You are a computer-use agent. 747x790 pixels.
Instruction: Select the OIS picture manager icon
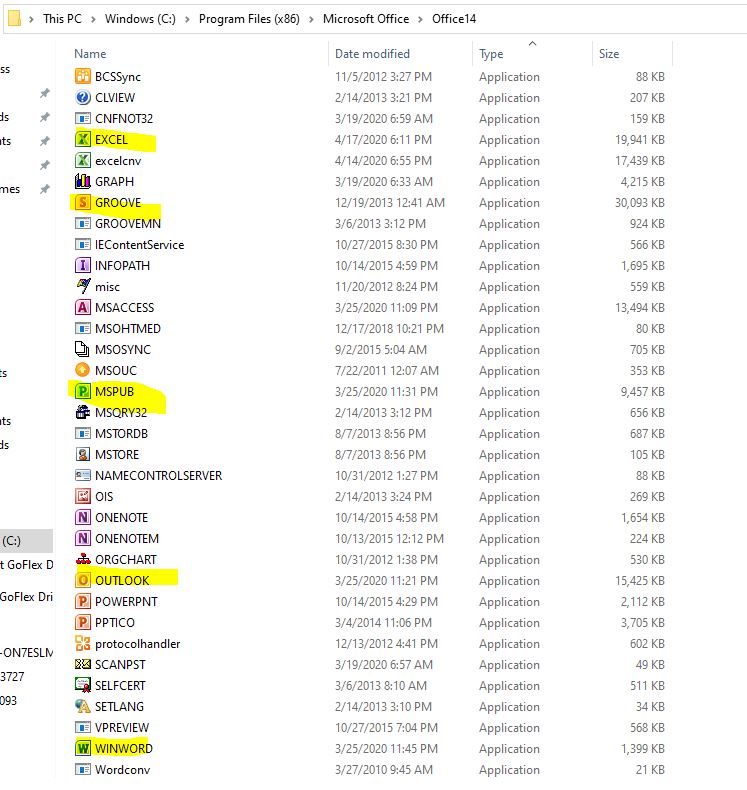pos(83,496)
